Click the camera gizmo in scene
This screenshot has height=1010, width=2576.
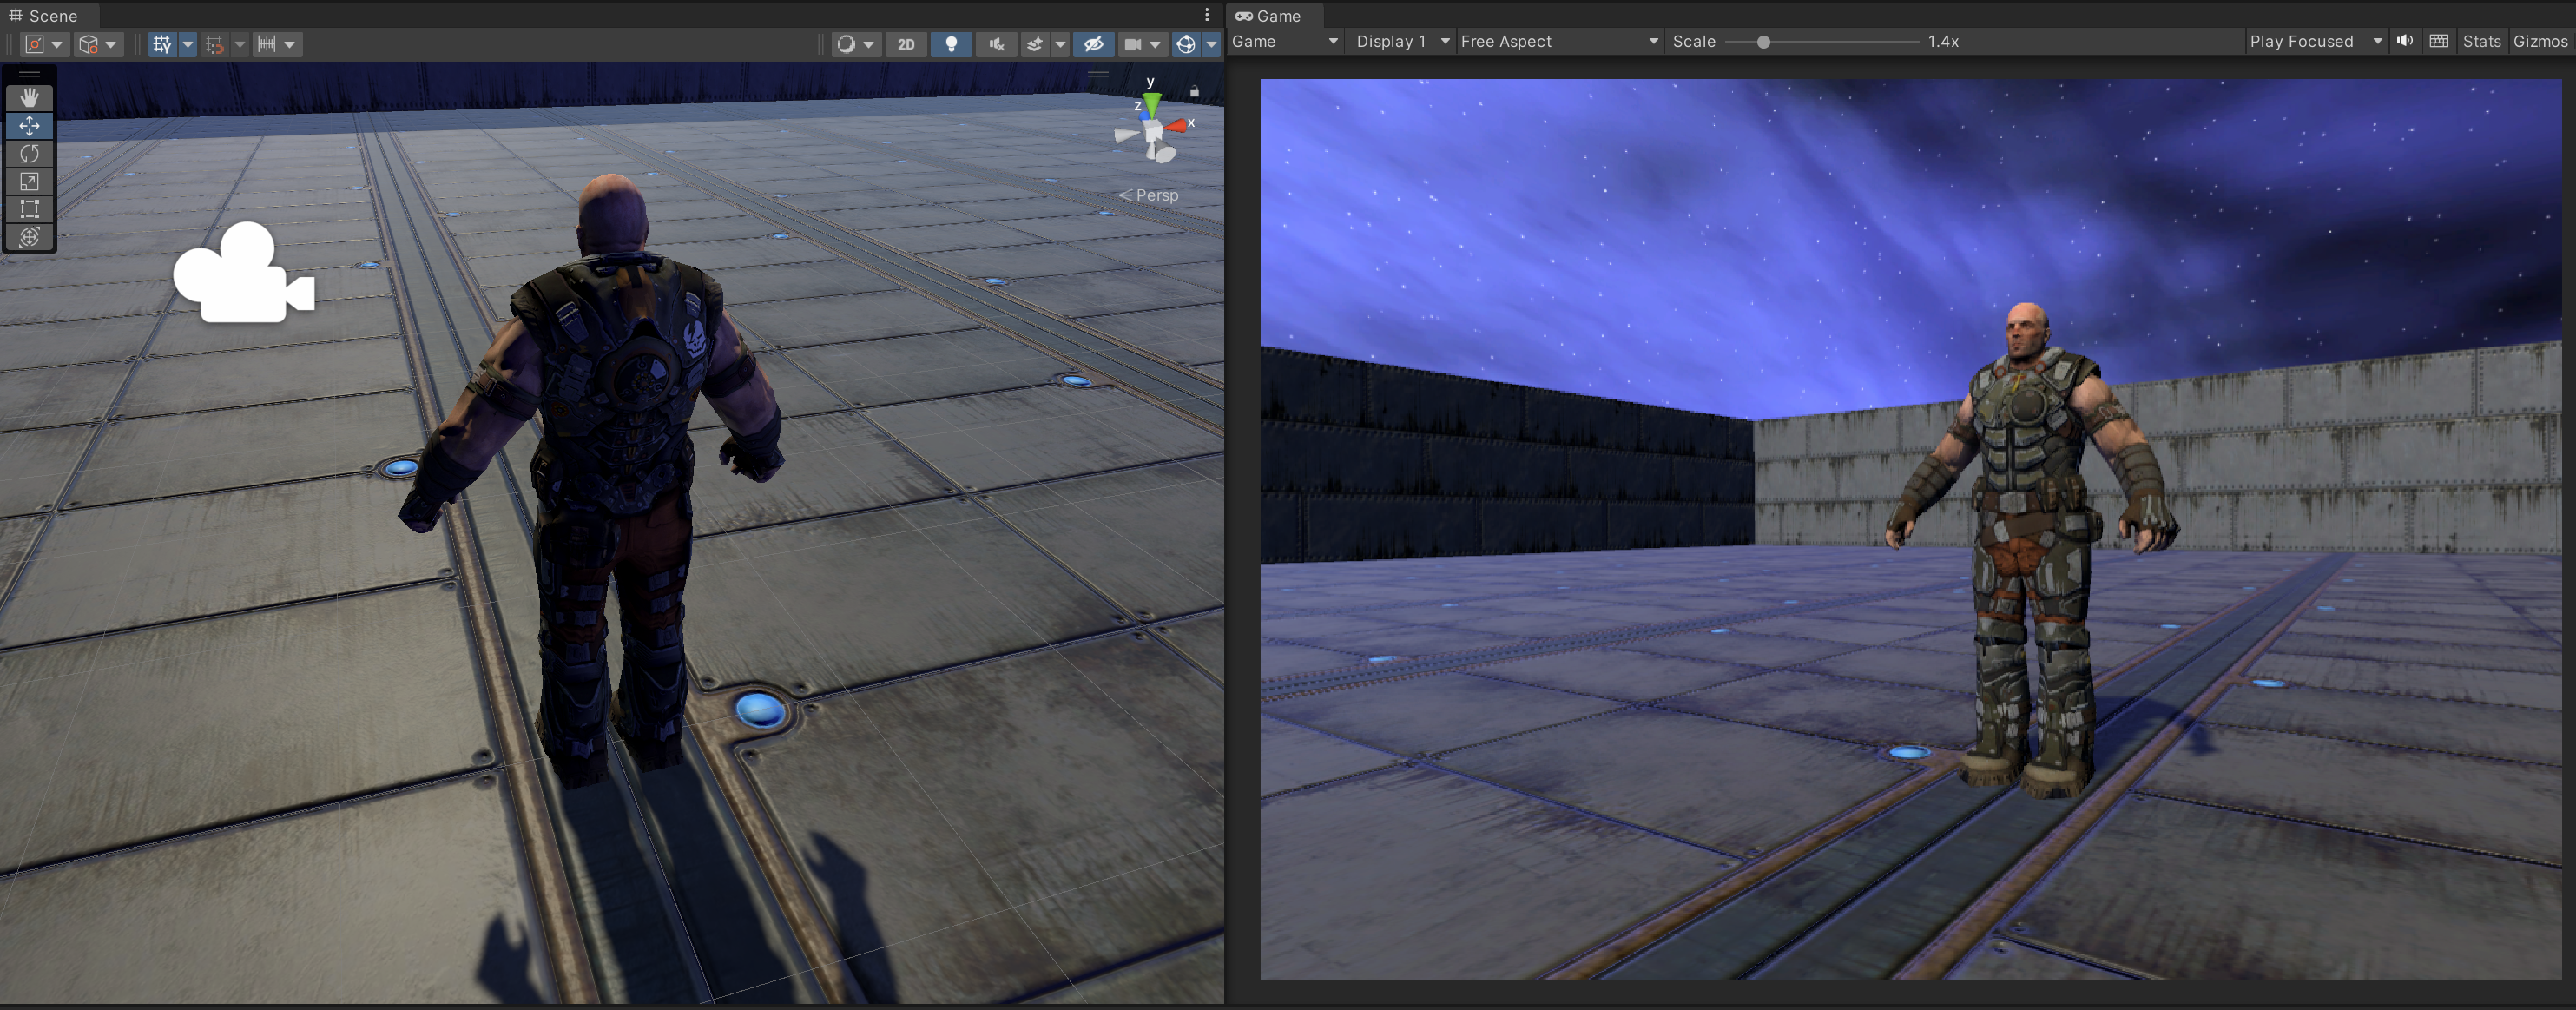tap(243, 274)
